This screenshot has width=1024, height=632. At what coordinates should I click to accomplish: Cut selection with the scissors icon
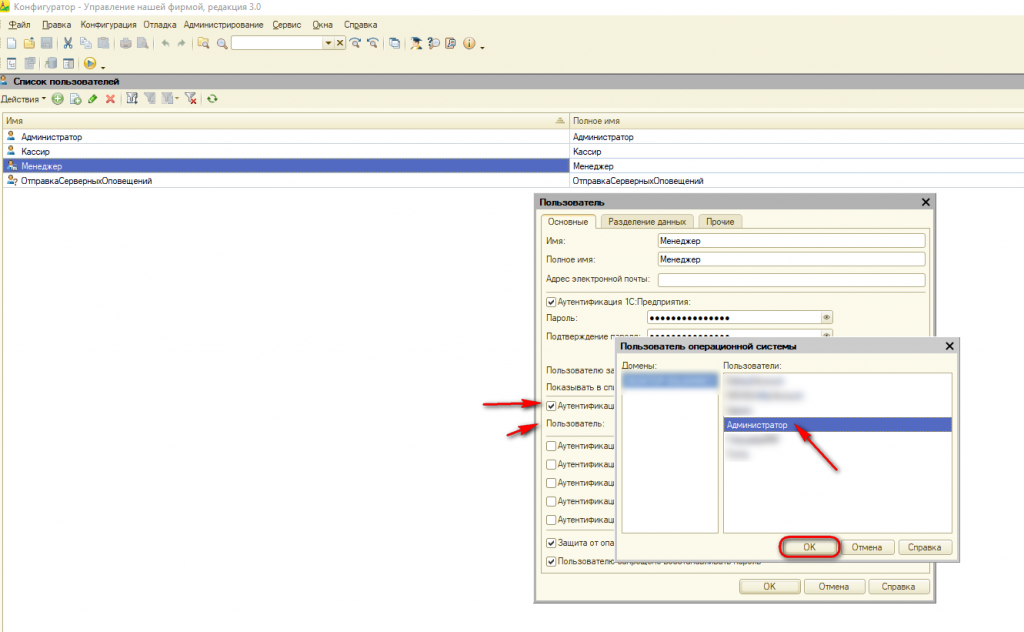pos(68,43)
